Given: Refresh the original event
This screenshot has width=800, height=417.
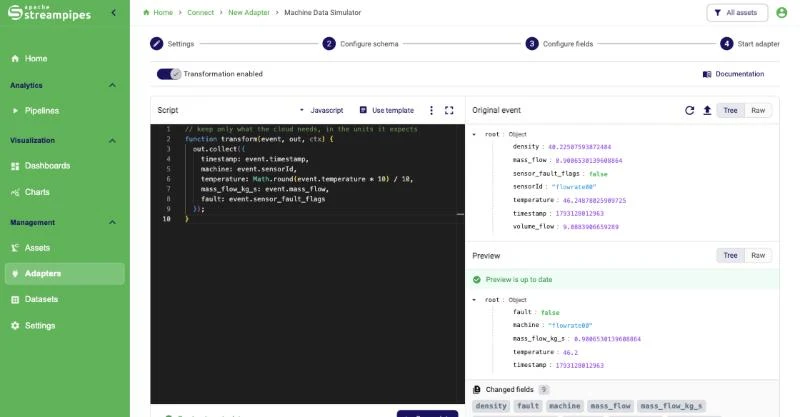Looking at the screenshot, I should [689, 110].
